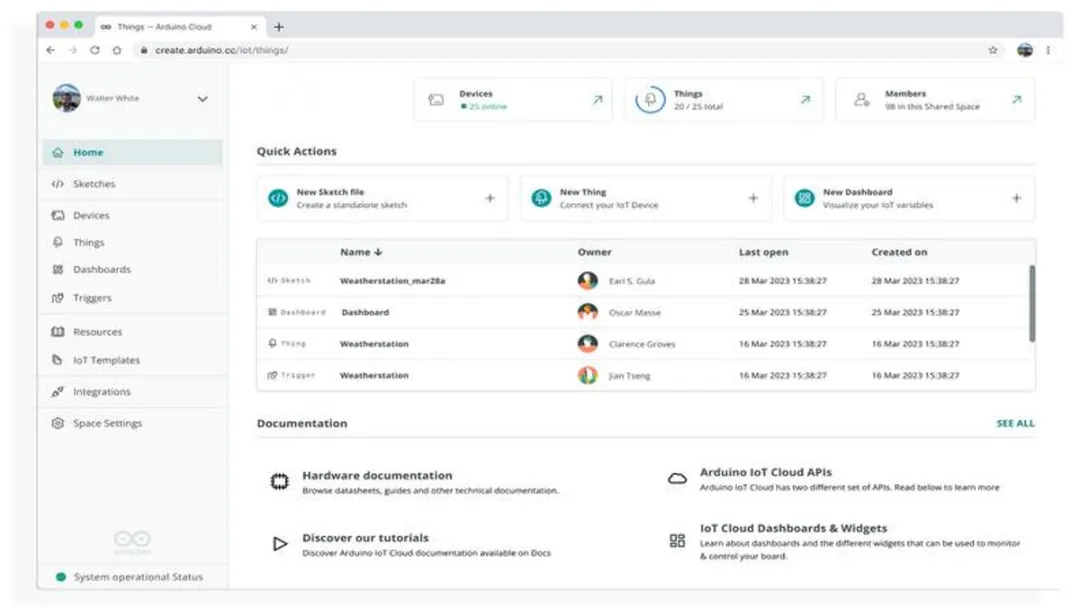Click the plus on New Sketch file

point(490,198)
